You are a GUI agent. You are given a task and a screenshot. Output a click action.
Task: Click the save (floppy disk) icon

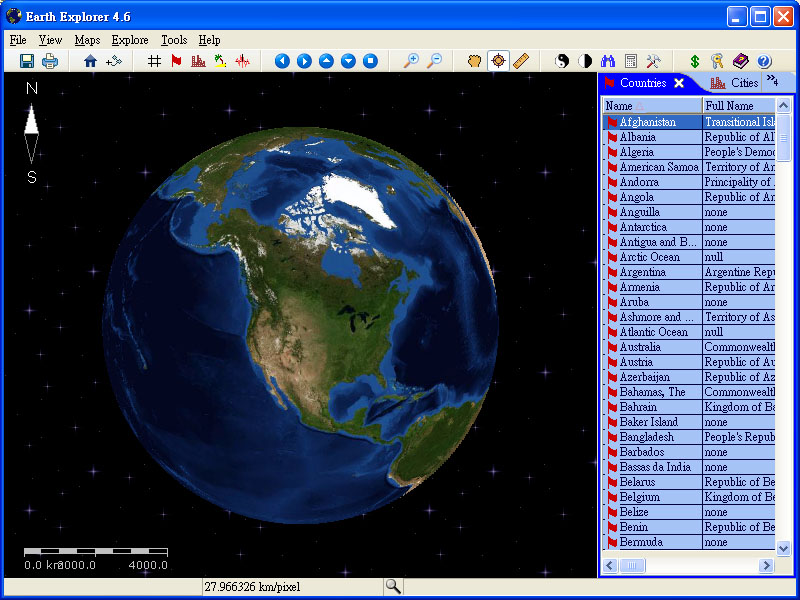27,61
